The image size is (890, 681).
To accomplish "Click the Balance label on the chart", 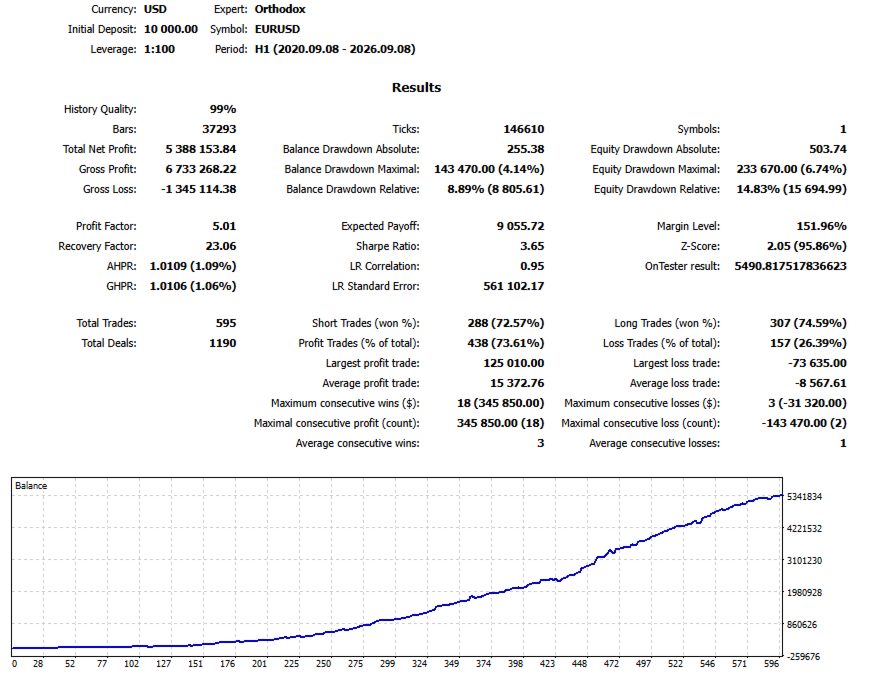I will point(31,486).
